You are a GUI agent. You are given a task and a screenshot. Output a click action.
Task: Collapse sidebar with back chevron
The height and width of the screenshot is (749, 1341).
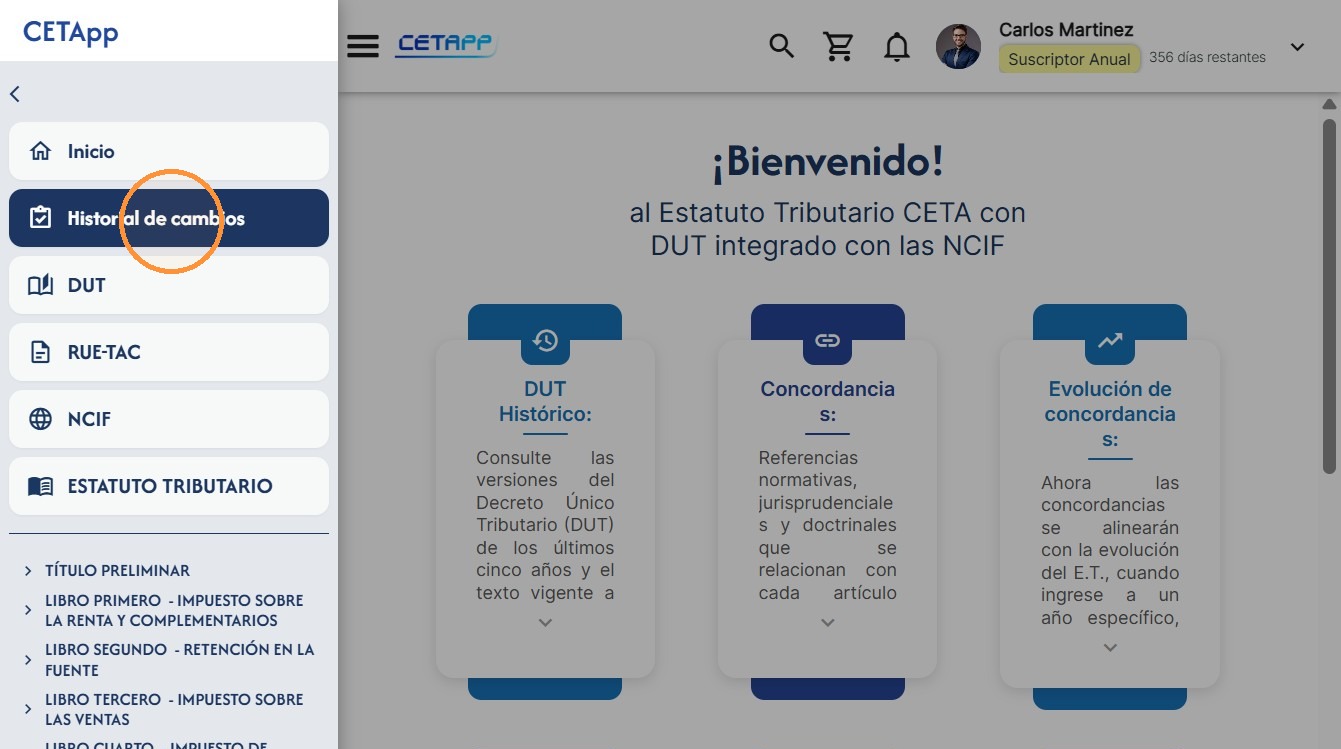coord(15,94)
